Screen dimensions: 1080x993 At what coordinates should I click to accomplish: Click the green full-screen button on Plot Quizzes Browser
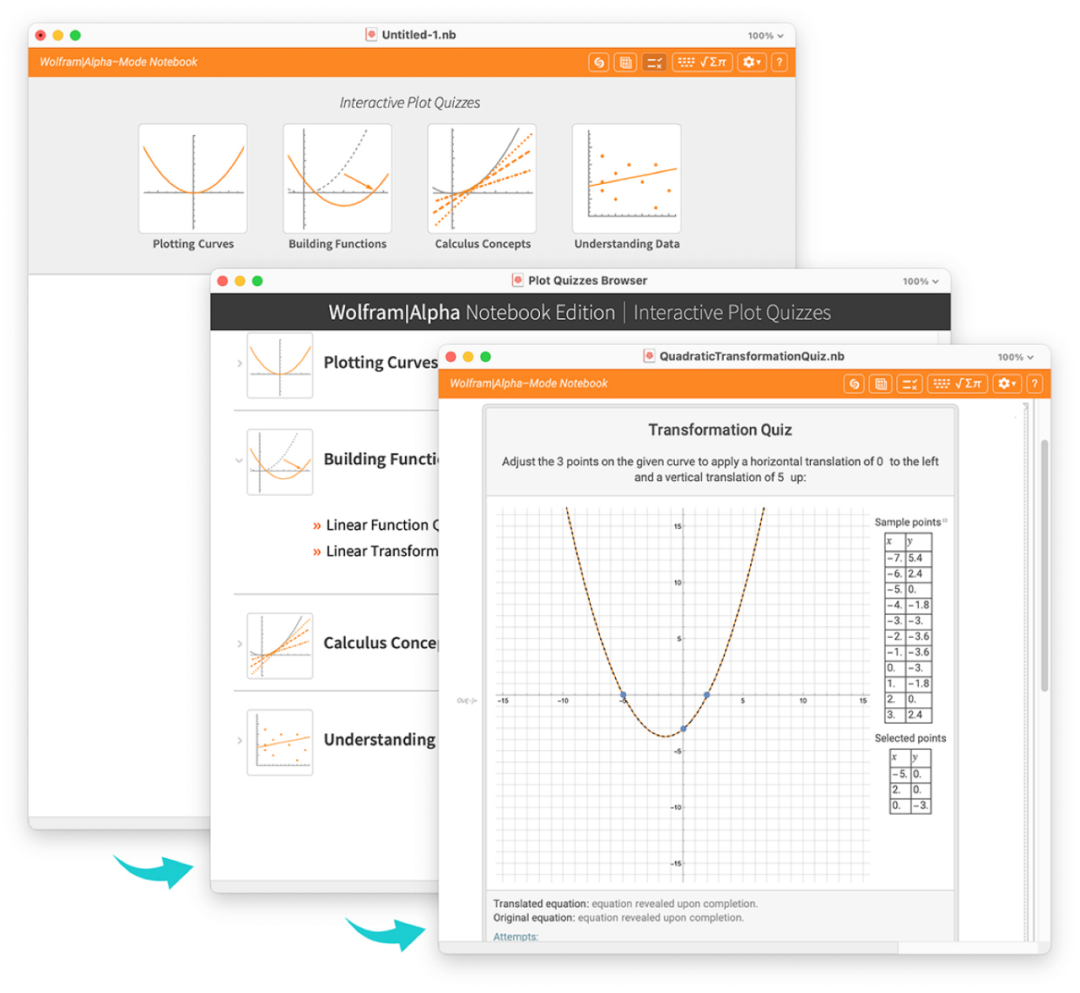click(258, 281)
